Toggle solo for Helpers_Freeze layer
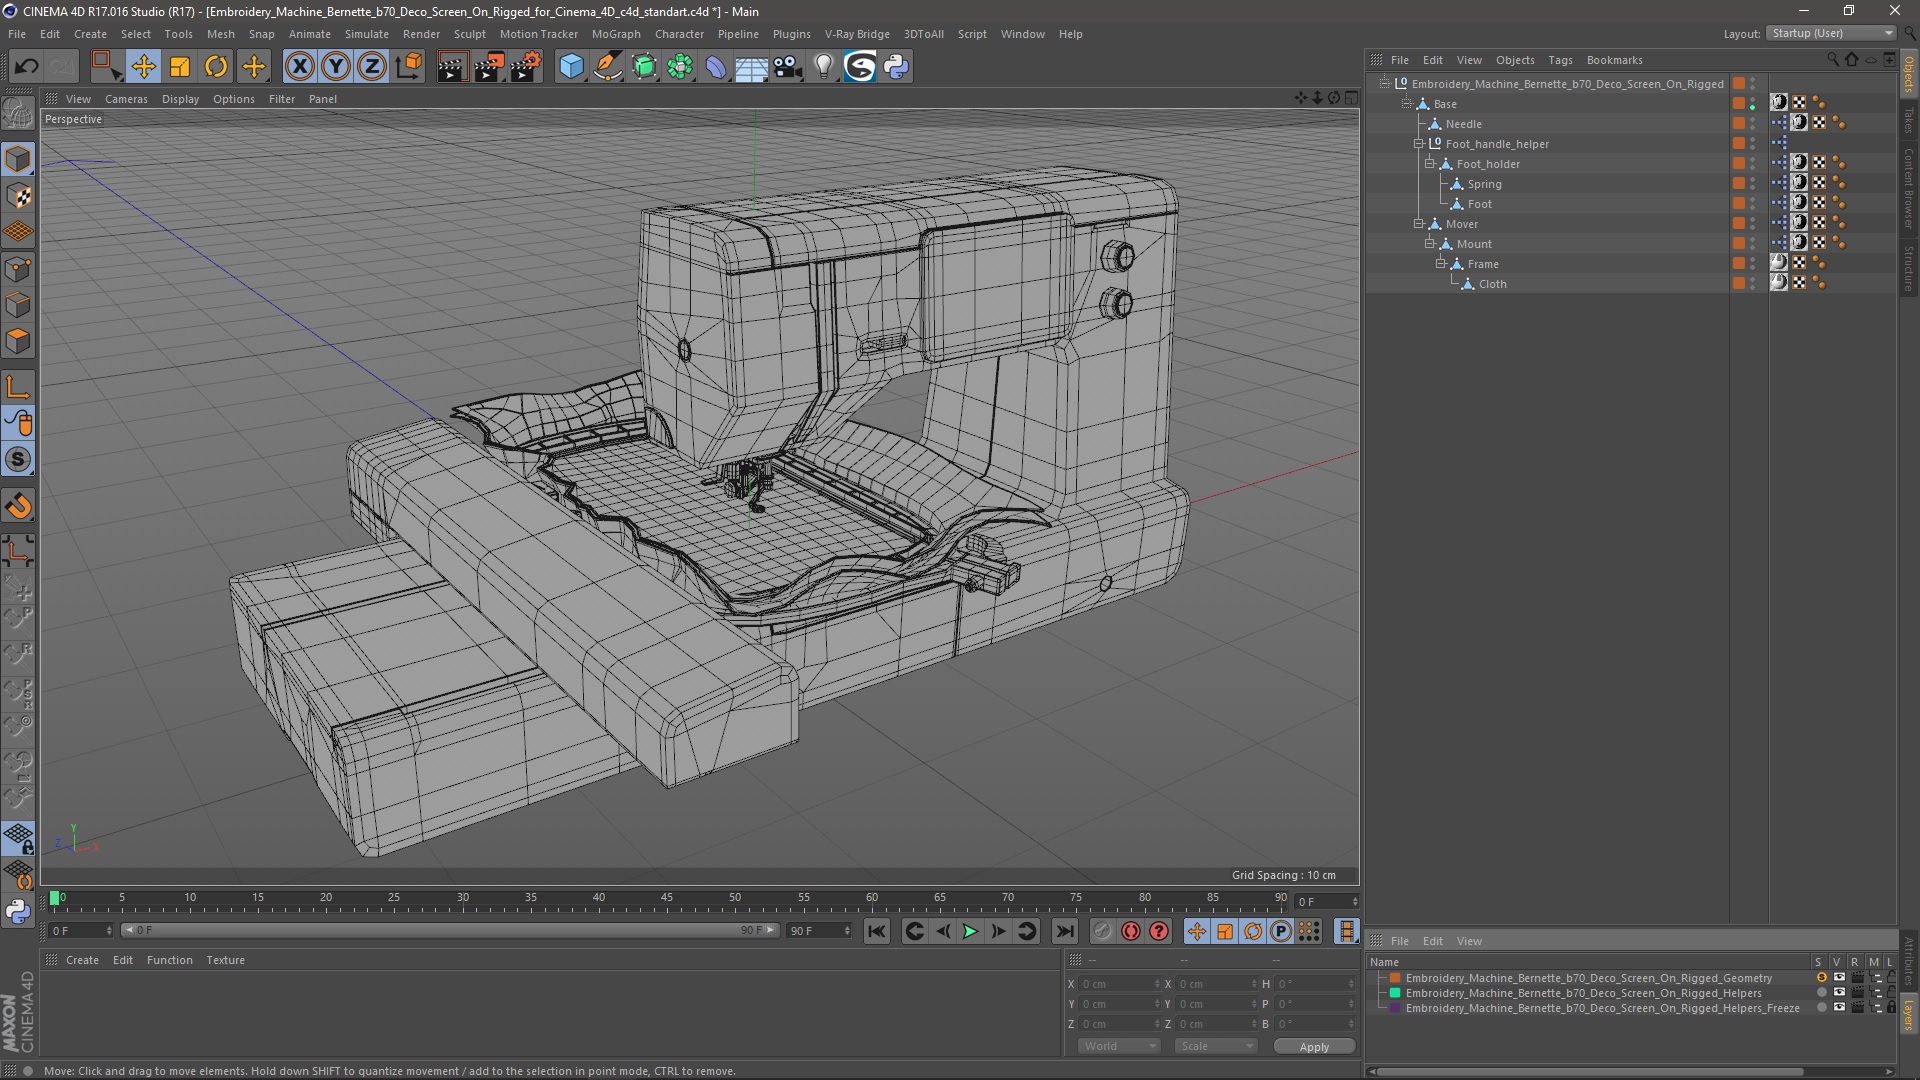The image size is (1920, 1080). point(1821,1008)
